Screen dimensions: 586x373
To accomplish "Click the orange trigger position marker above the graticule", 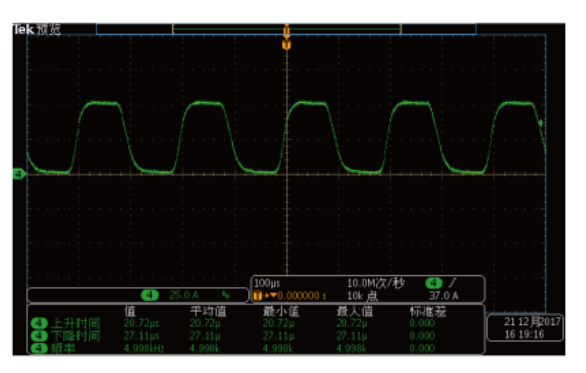I will point(287,45).
